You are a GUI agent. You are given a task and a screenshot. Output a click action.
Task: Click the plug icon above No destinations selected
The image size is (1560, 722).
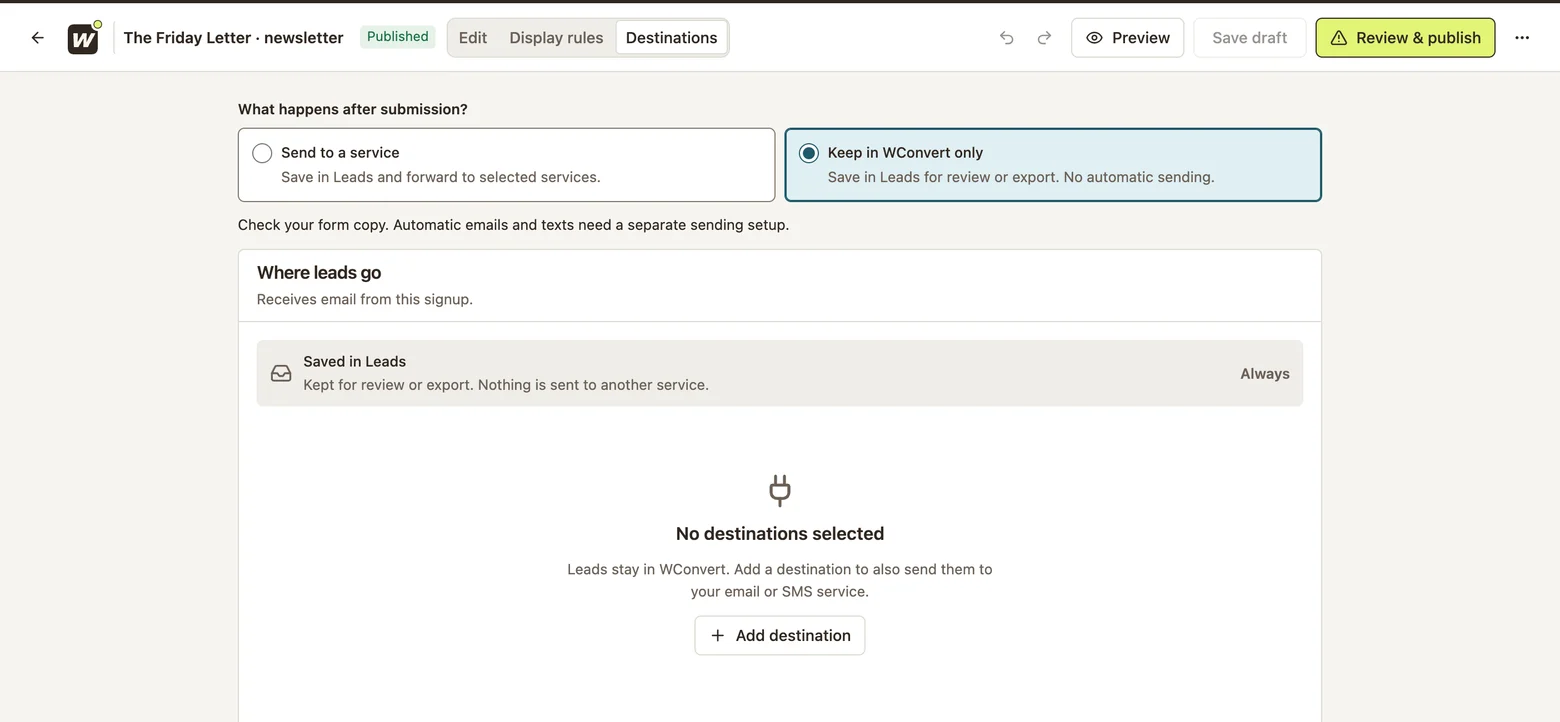780,490
